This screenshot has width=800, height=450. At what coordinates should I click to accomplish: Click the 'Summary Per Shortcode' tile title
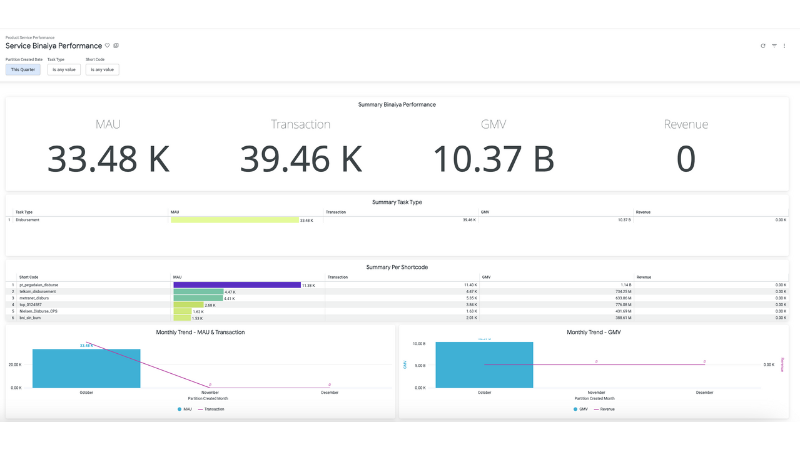[397, 267]
